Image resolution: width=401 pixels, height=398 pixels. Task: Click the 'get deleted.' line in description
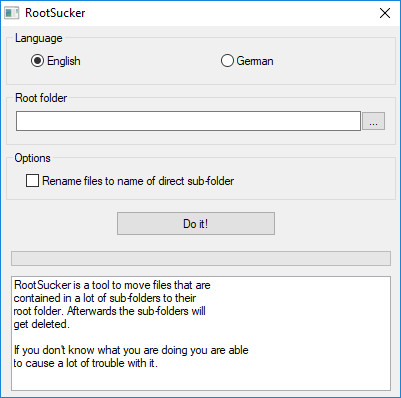[41, 324]
